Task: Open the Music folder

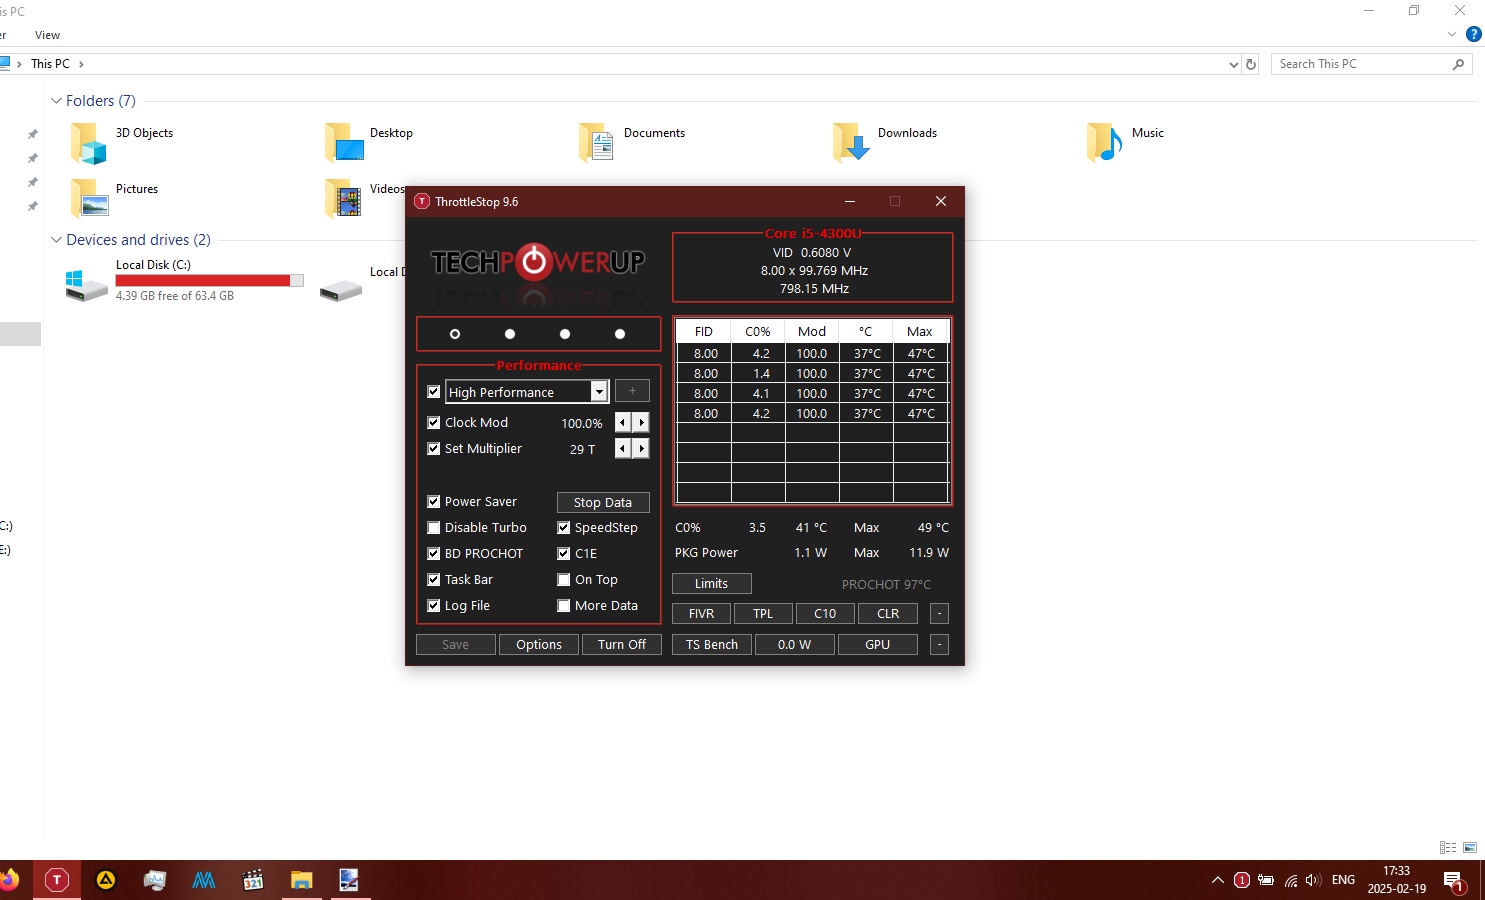Action: pyautogui.click(x=1125, y=143)
